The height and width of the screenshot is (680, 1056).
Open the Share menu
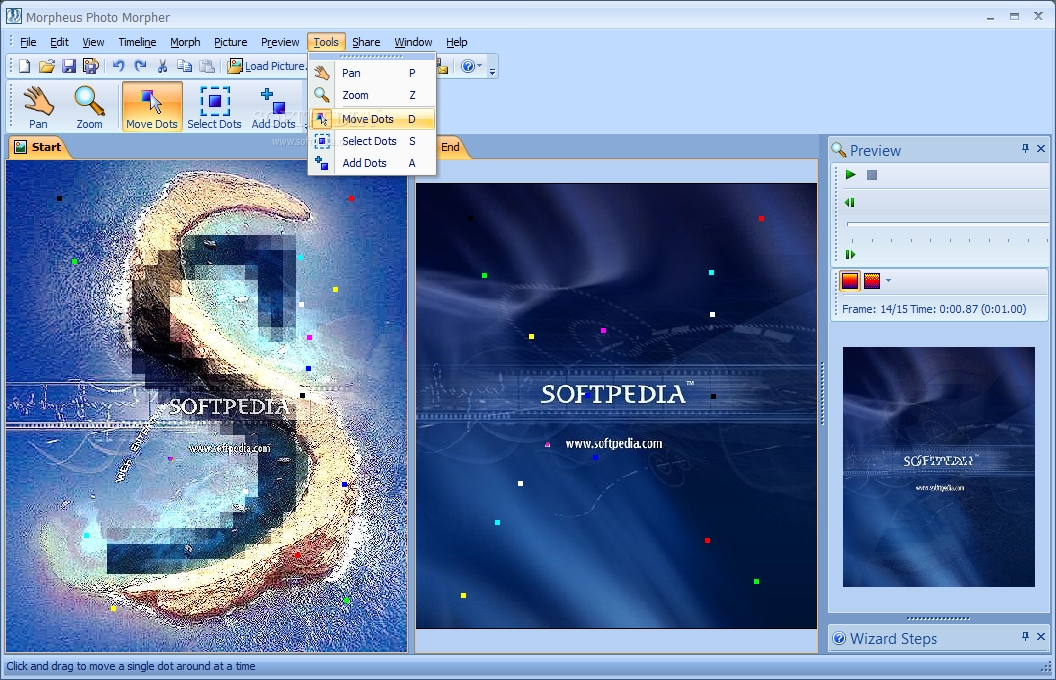[366, 42]
